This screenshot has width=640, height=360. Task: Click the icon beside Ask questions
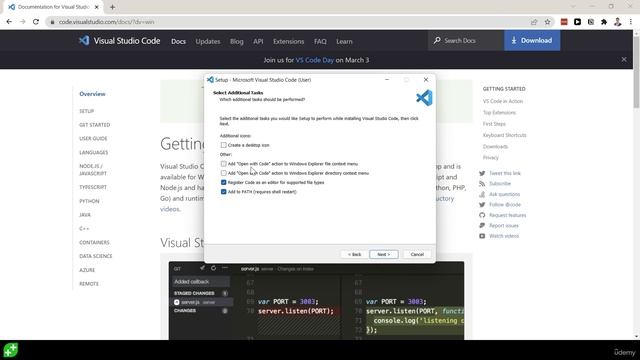482,194
